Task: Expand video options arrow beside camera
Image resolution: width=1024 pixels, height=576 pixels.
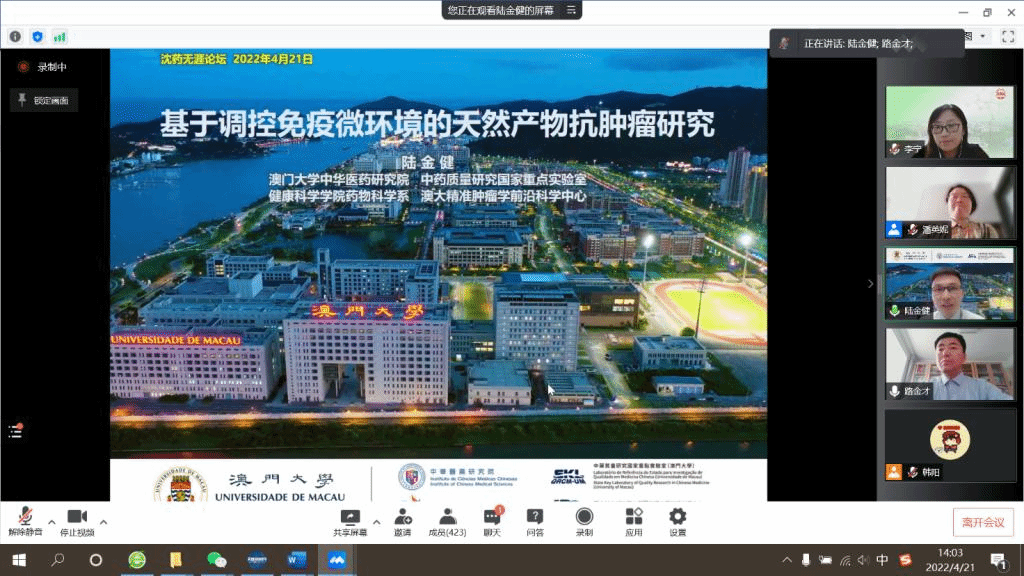Action: pyautogui.click(x=103, y=522)
